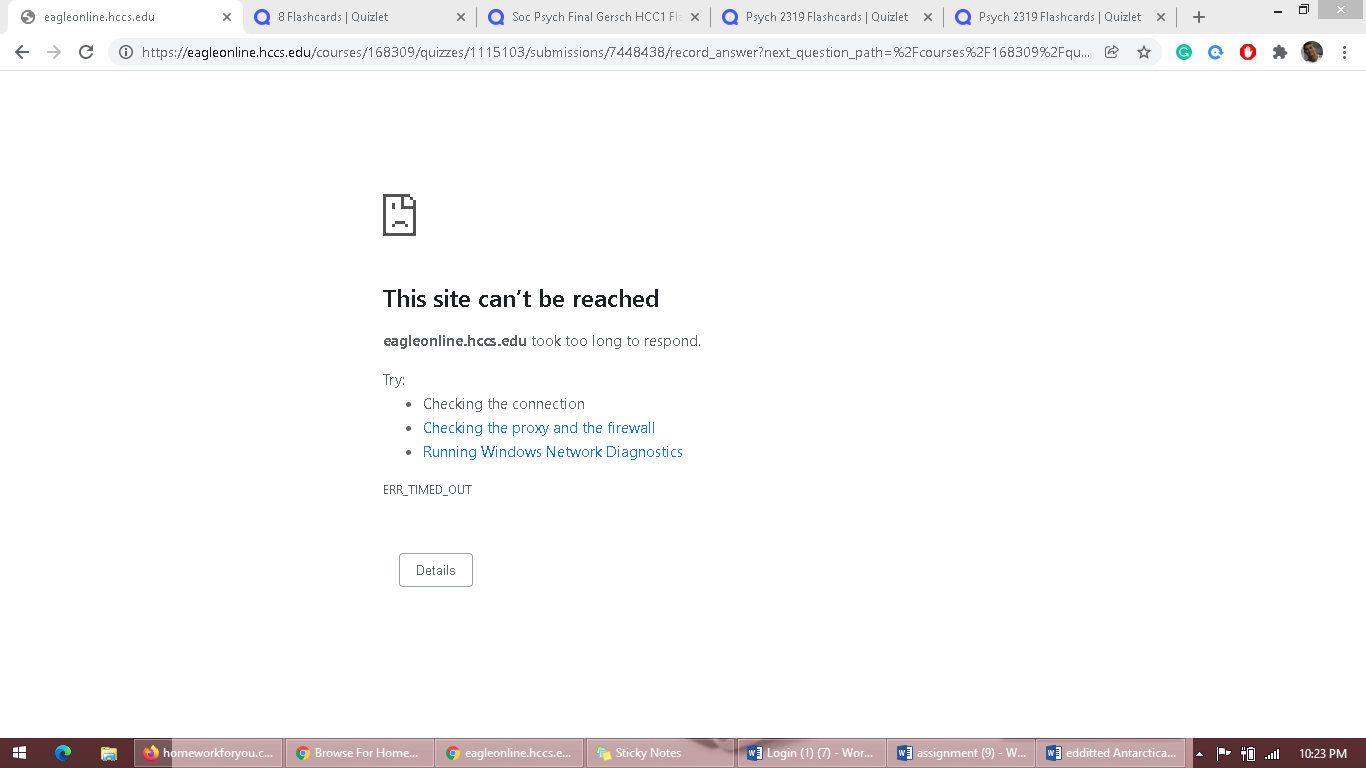View site information icon beside the URL
The height and width of the screenshot is (768, 1366).
125,52
